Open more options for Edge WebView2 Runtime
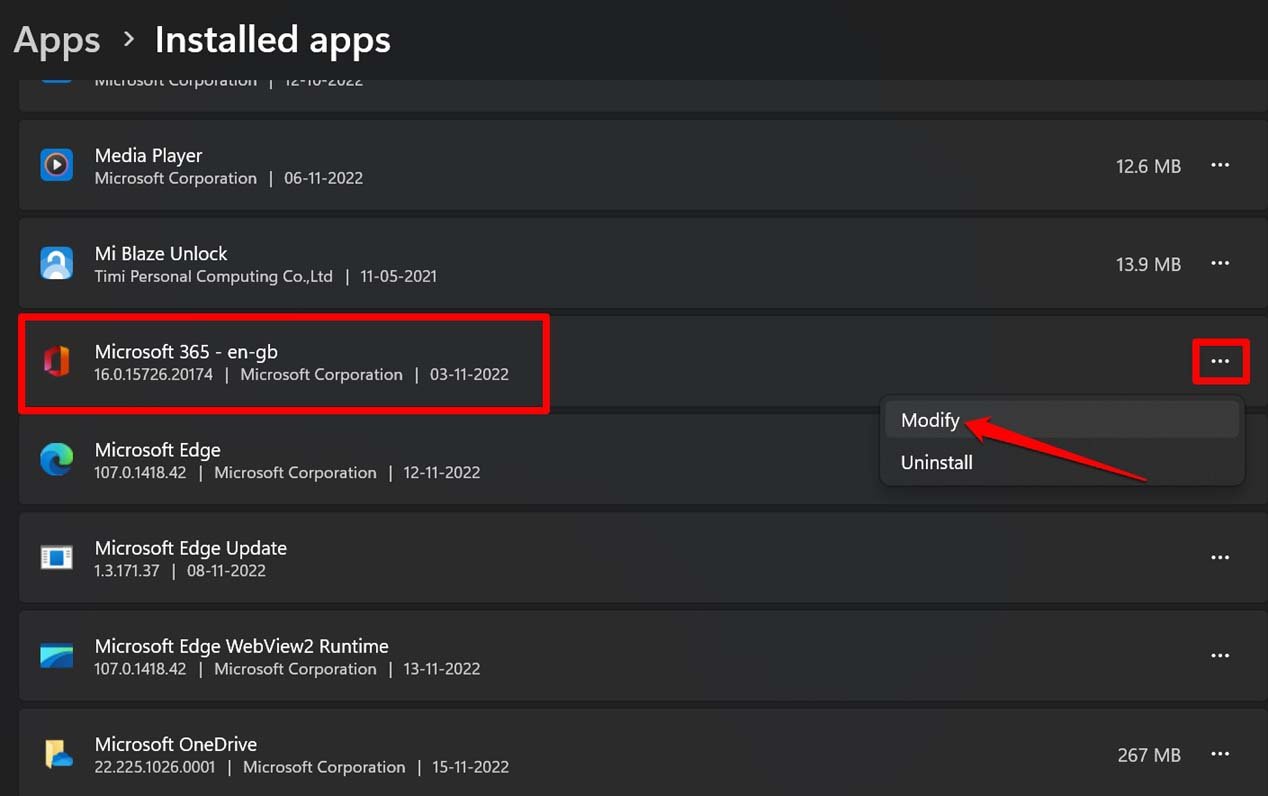The image size is (1268, 796). pos(1220,656)
